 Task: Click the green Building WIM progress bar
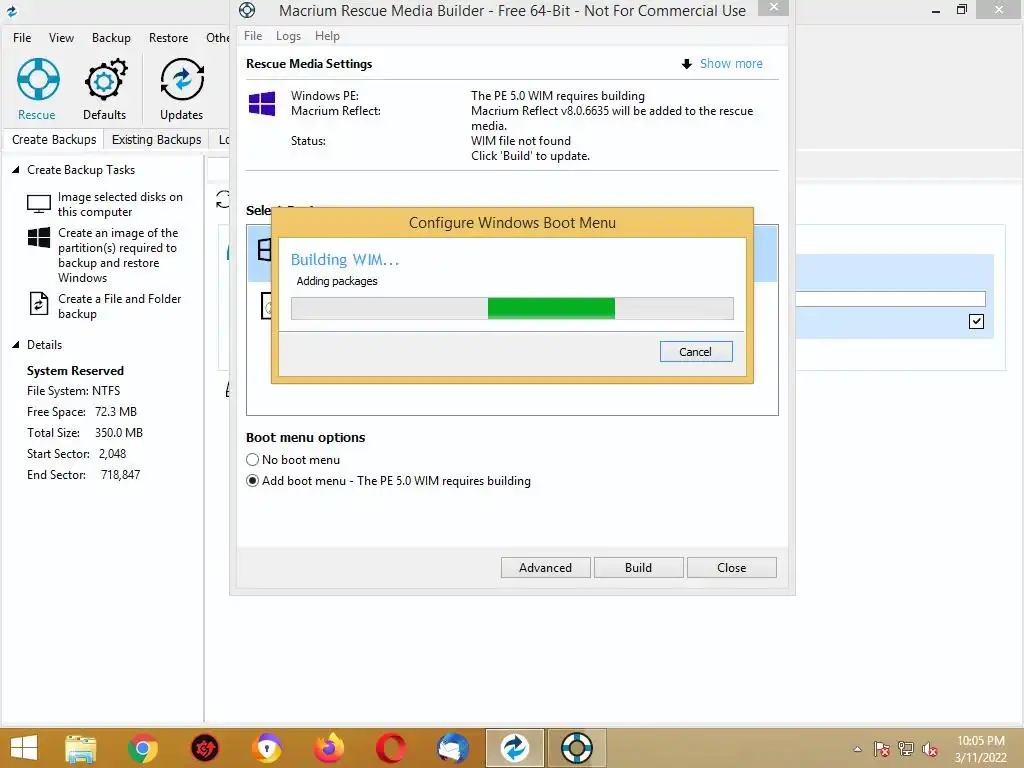click(513, 308)
